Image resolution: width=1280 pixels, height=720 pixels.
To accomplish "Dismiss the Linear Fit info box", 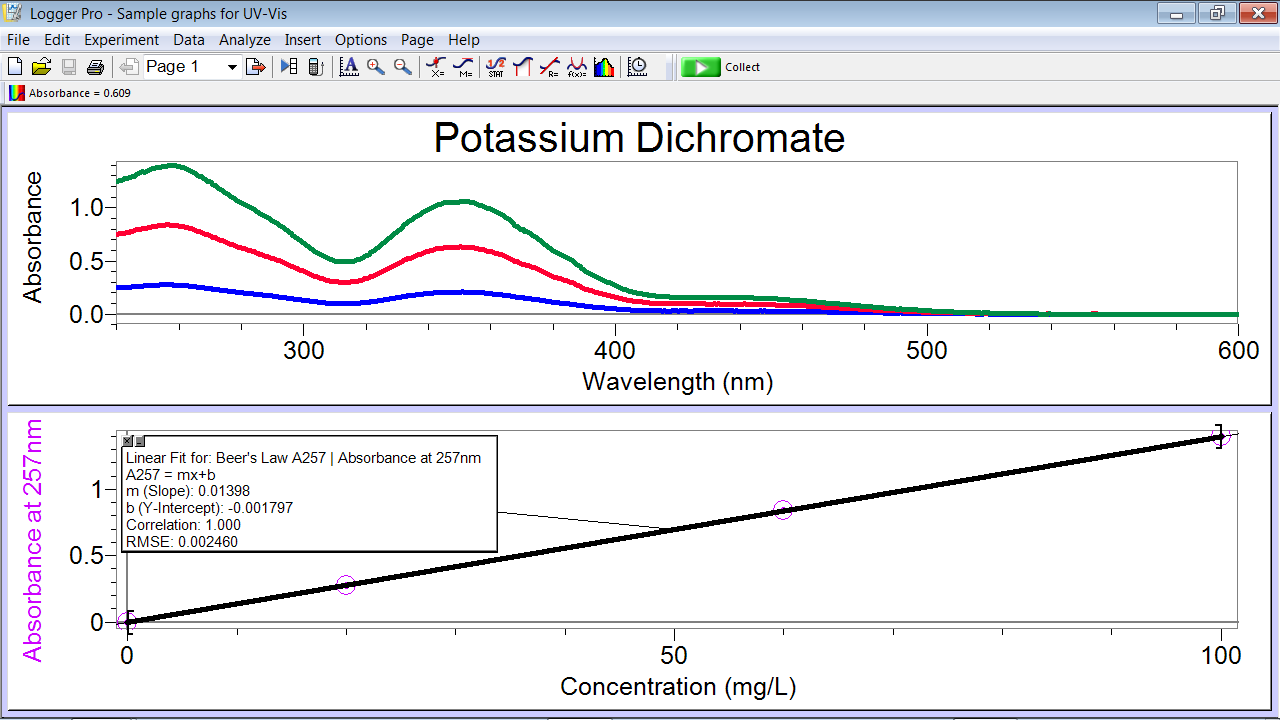I will 127,440.
